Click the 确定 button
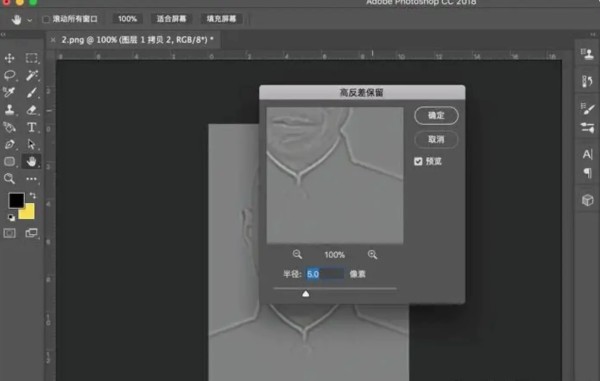Viewport: 600px width, 381px height. tap(436, 115)
